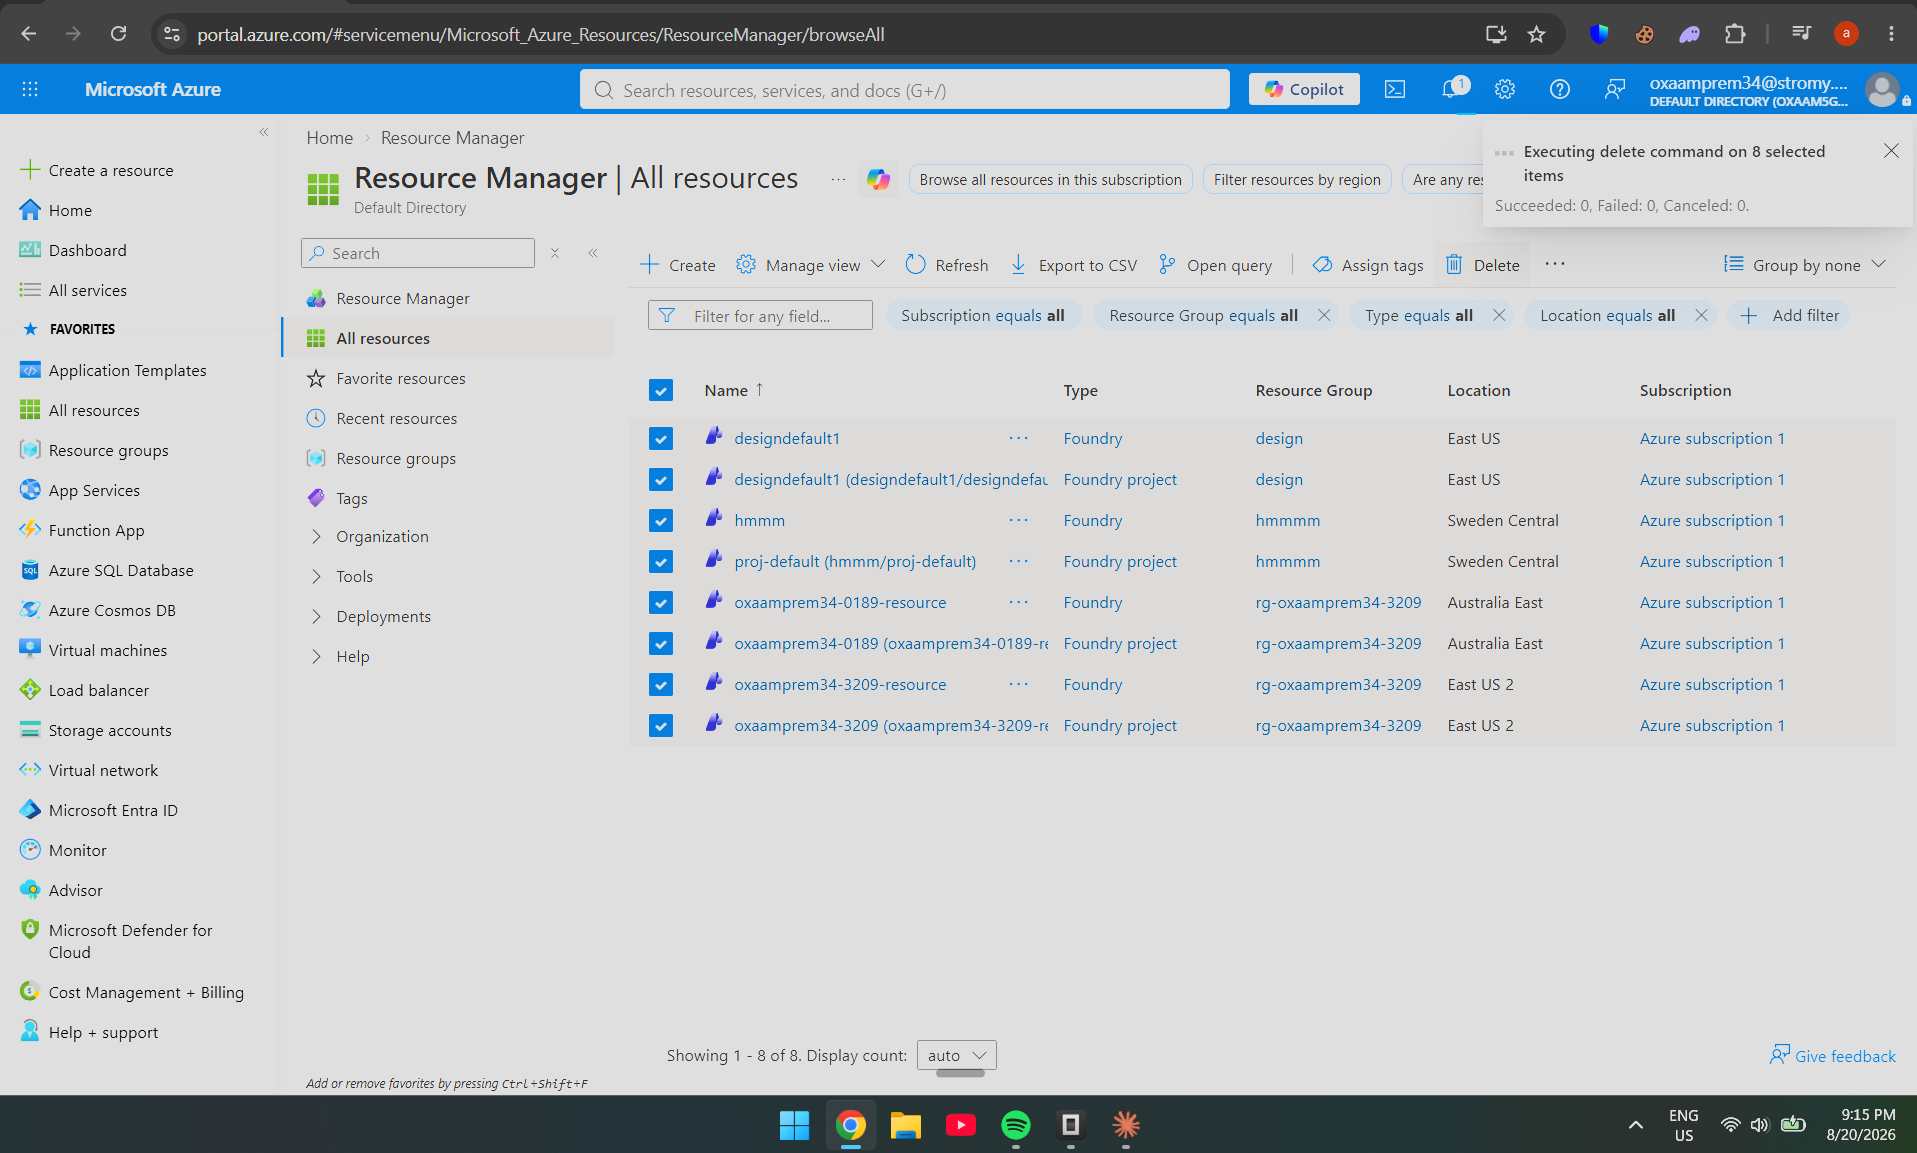The image size is (1917, 1153).
Task: Click the search resources, services, and docs box
Action: 904,90
